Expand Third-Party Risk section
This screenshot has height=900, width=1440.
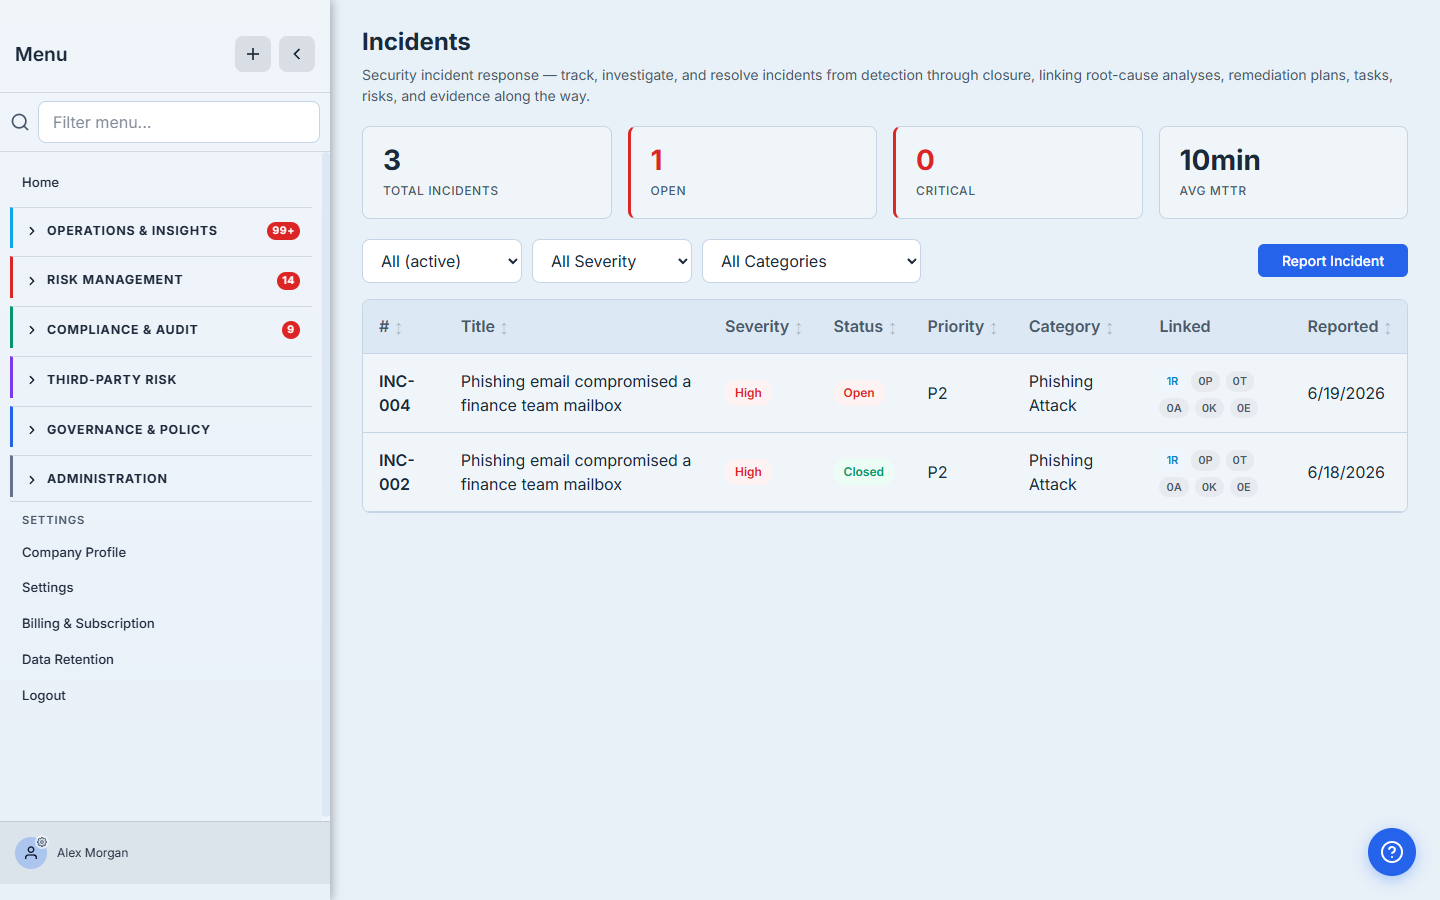point(161,380)
